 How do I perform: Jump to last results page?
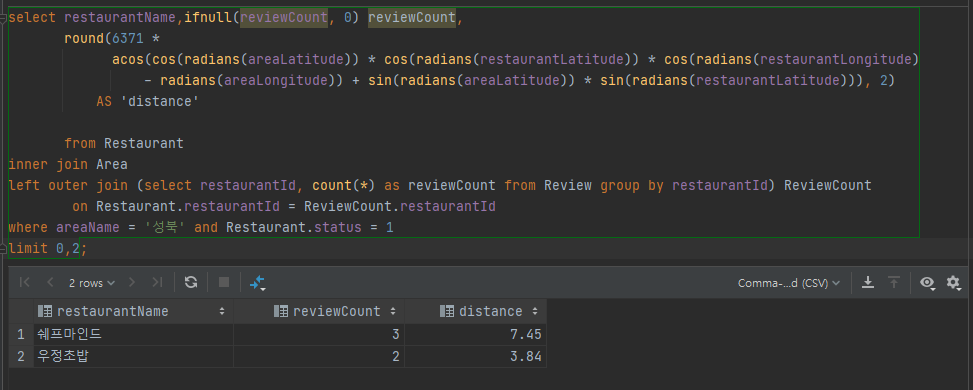point(157,283)
